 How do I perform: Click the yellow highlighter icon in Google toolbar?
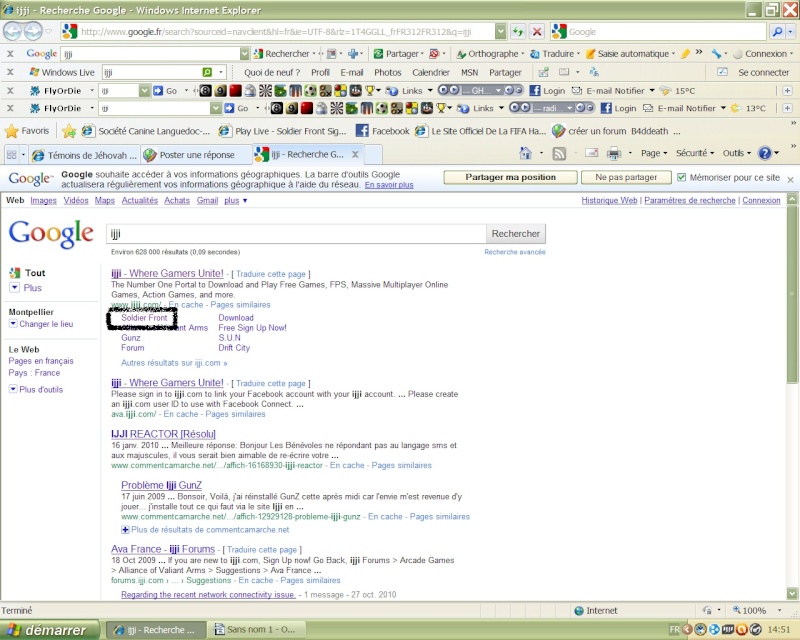pyautogui.click(x=685, y=54)
